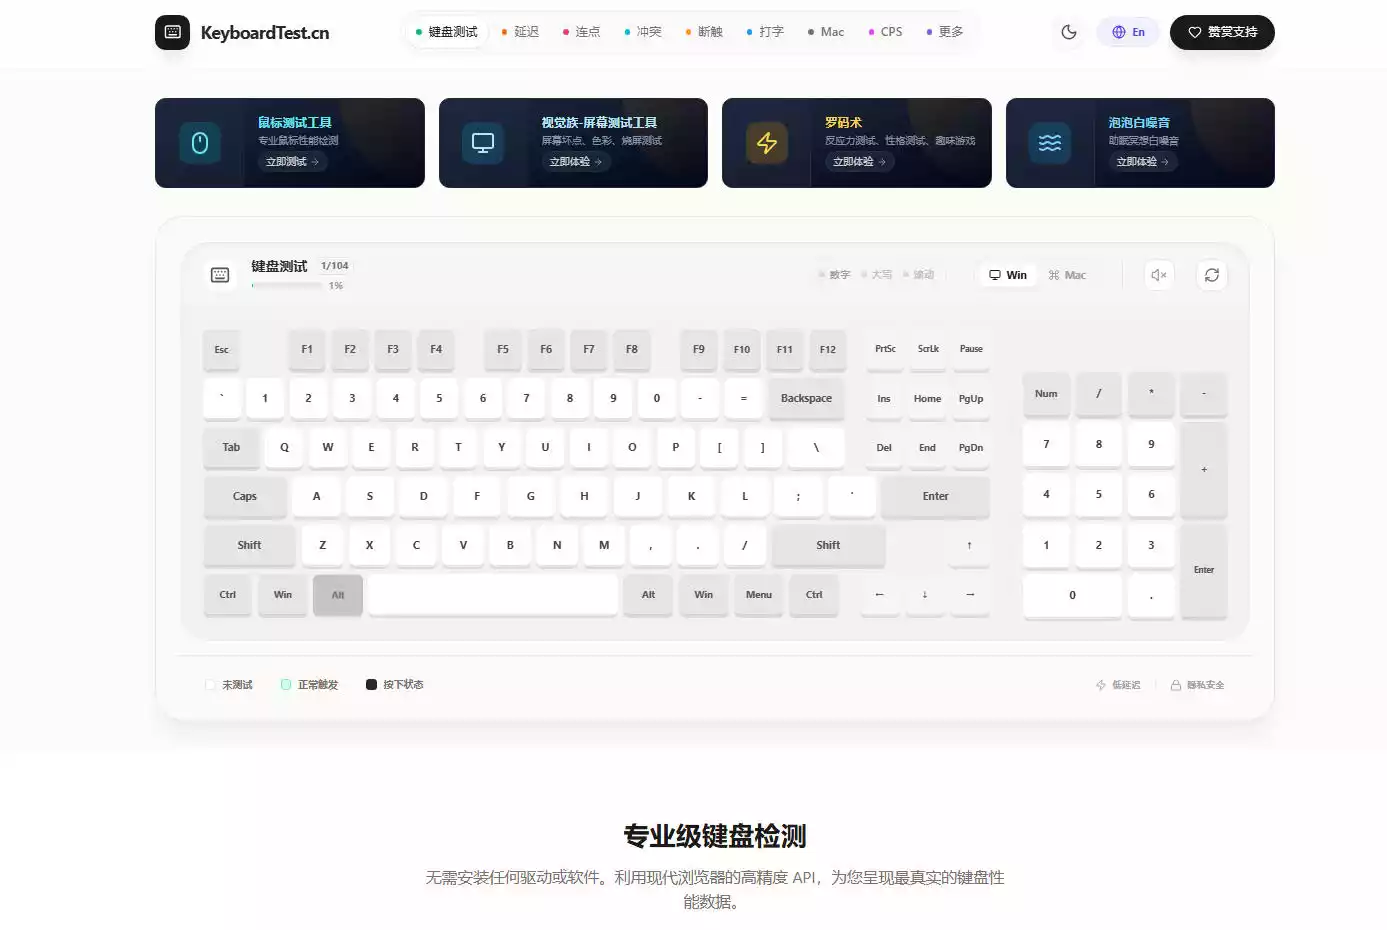Open the 冲突 nav tab
Viewport: 1387px width, 930px height.
coord(643,32)
